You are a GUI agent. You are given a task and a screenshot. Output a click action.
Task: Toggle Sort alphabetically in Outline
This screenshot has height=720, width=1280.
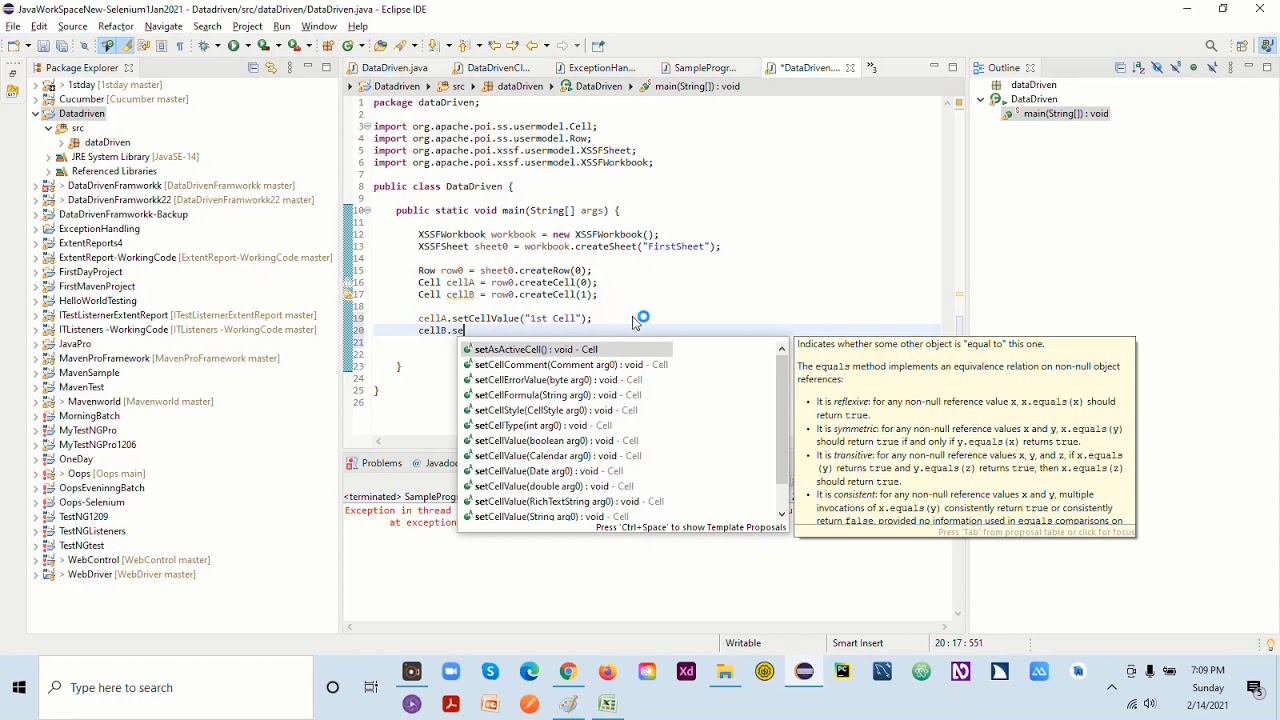pyautogui.click(x=1139, y=67)
